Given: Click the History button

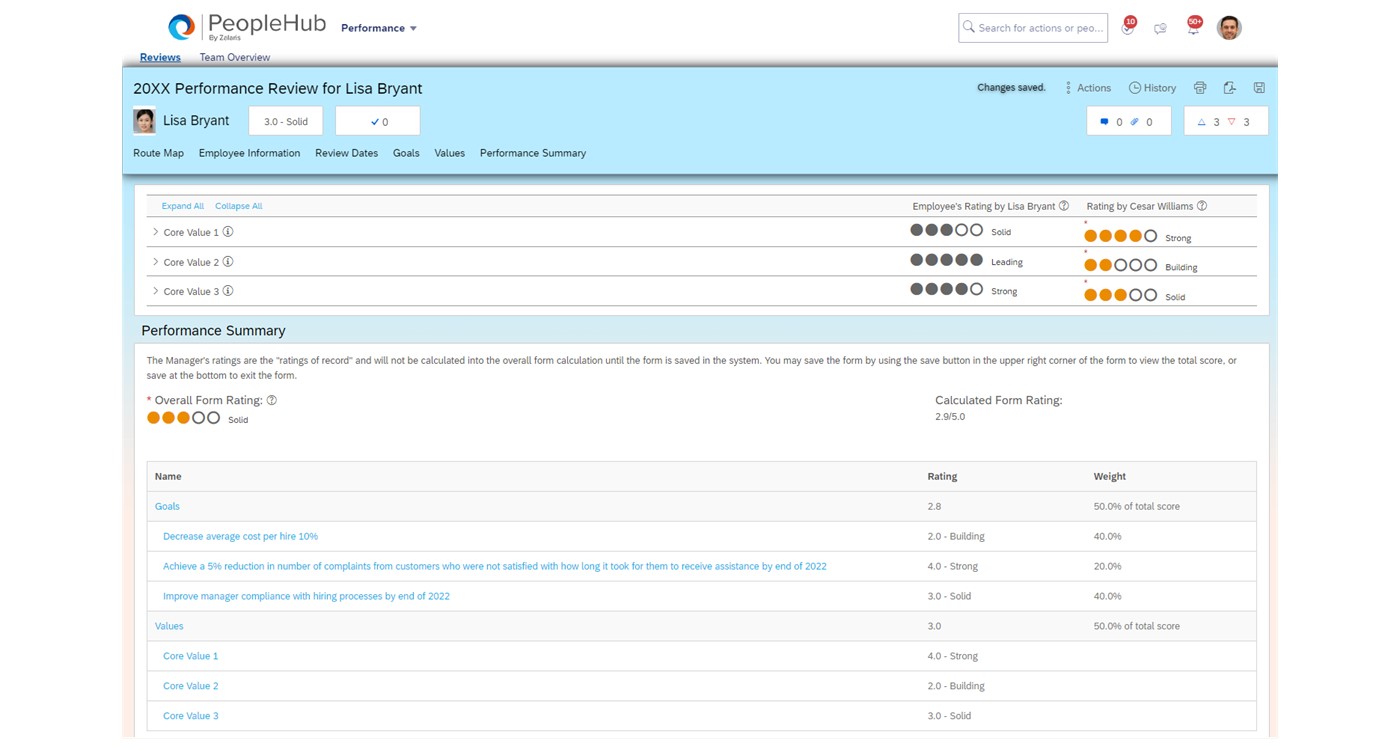Looking at the screenshot, I should (1152, 88).
